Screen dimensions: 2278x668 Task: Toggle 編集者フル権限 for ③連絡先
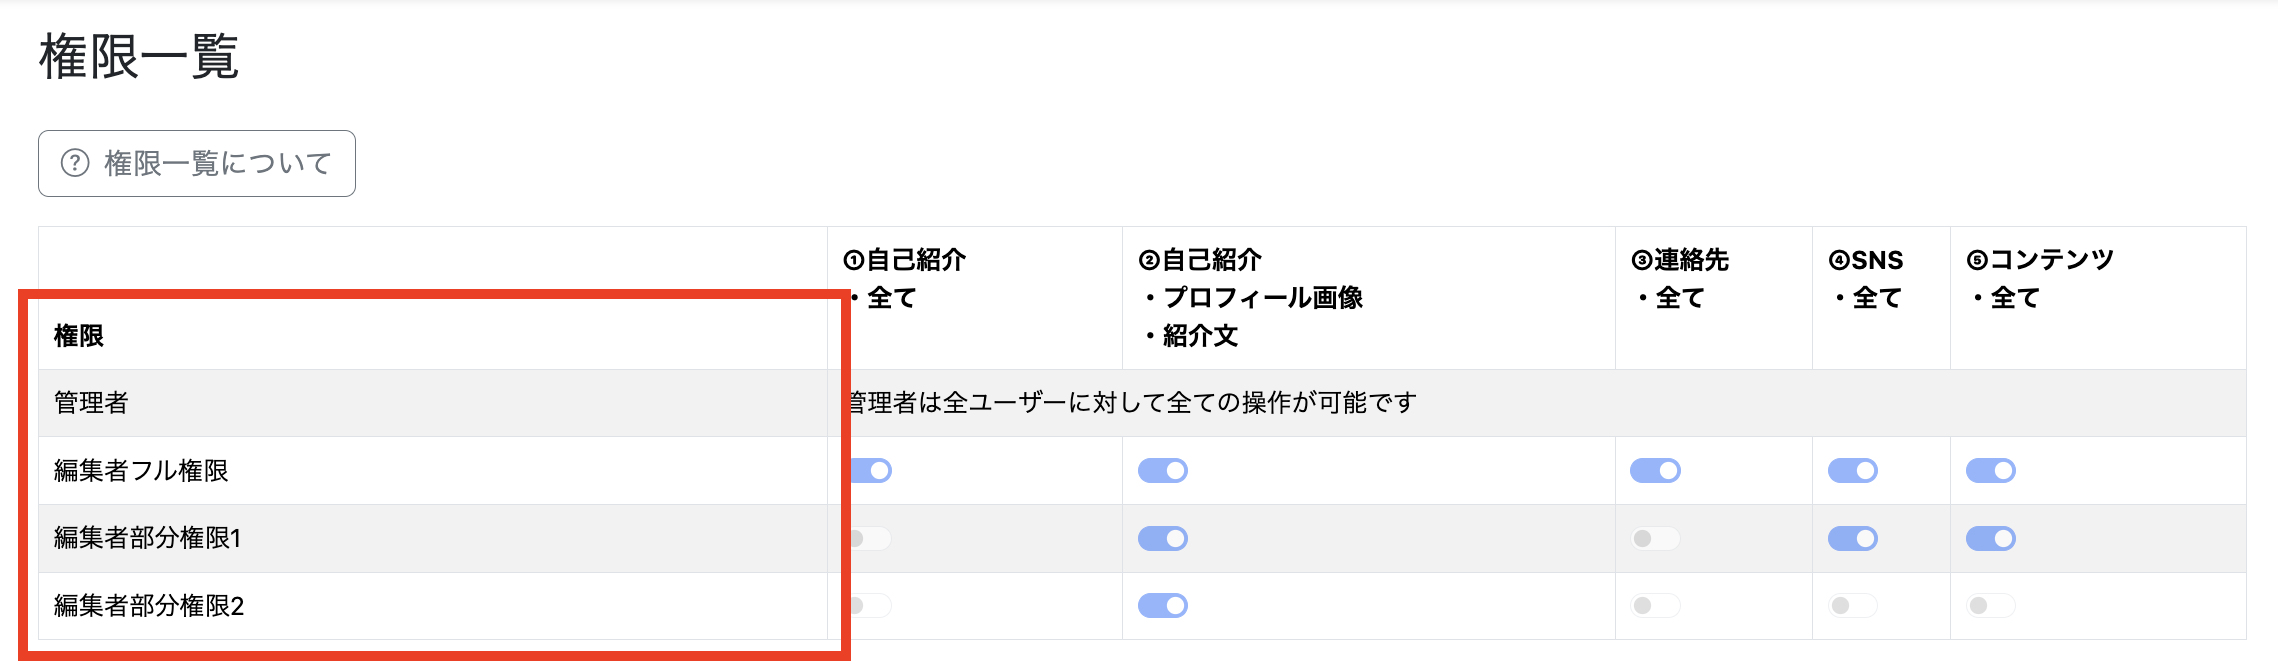tap(1655, 470)
